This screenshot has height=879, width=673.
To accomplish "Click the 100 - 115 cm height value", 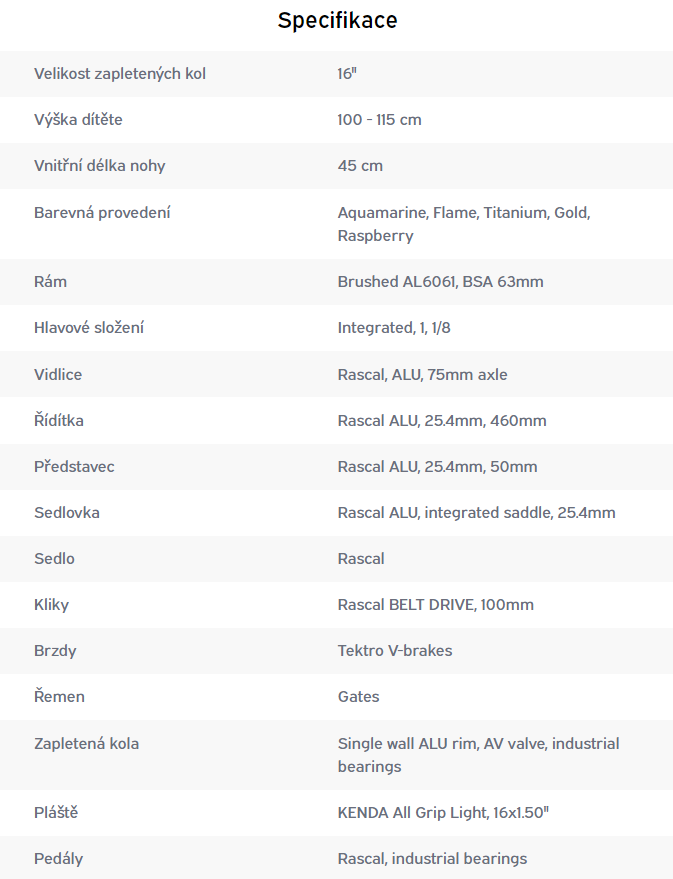I will tap(379, 120).
